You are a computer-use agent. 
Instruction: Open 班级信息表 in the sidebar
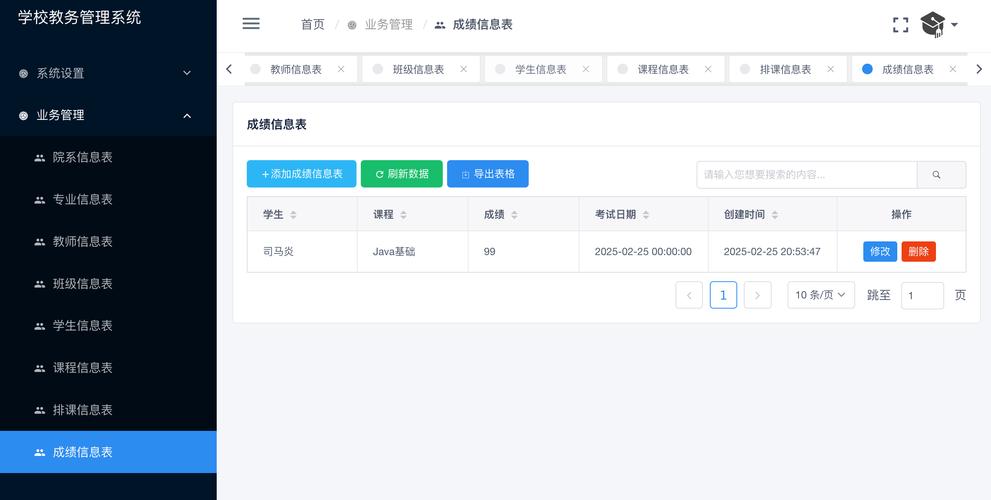[108, 284]
